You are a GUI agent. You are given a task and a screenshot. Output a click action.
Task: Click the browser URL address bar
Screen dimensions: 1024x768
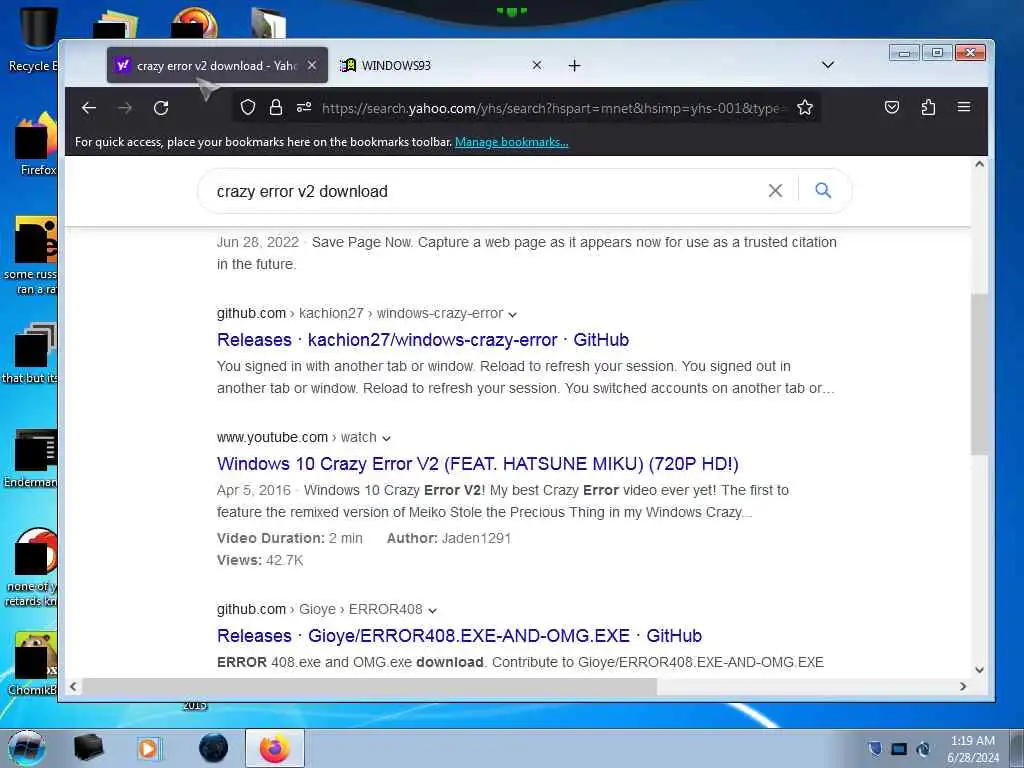point(552,108)
